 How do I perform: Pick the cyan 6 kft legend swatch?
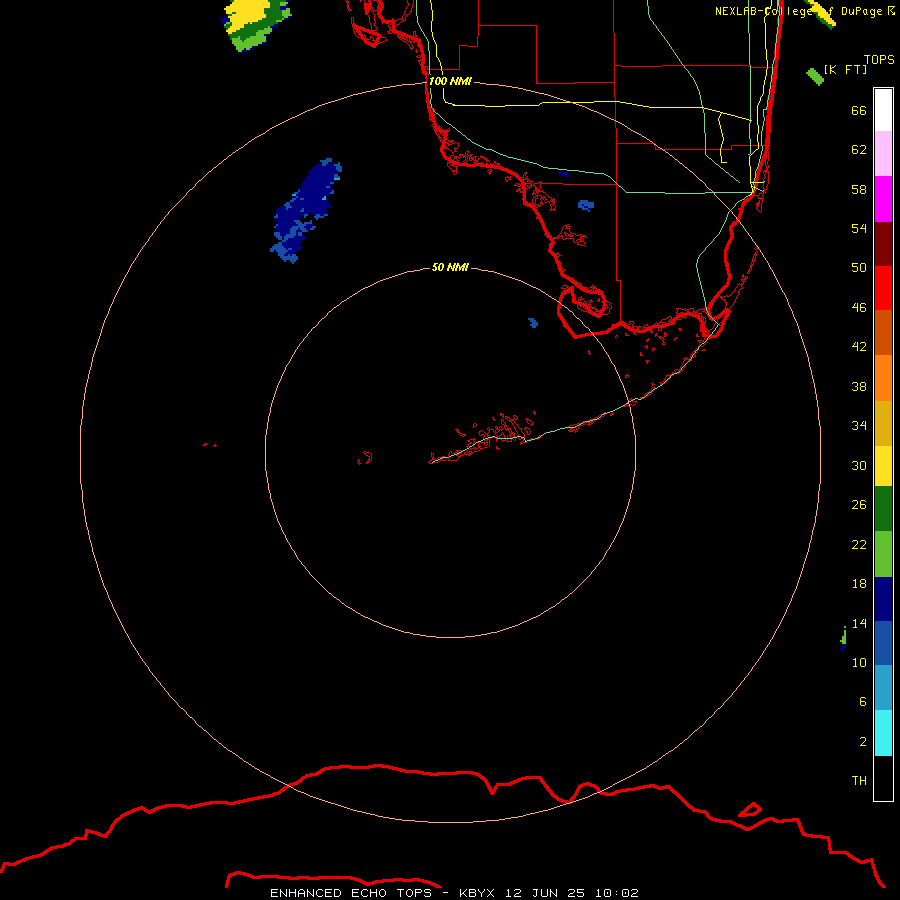point(883,733)
